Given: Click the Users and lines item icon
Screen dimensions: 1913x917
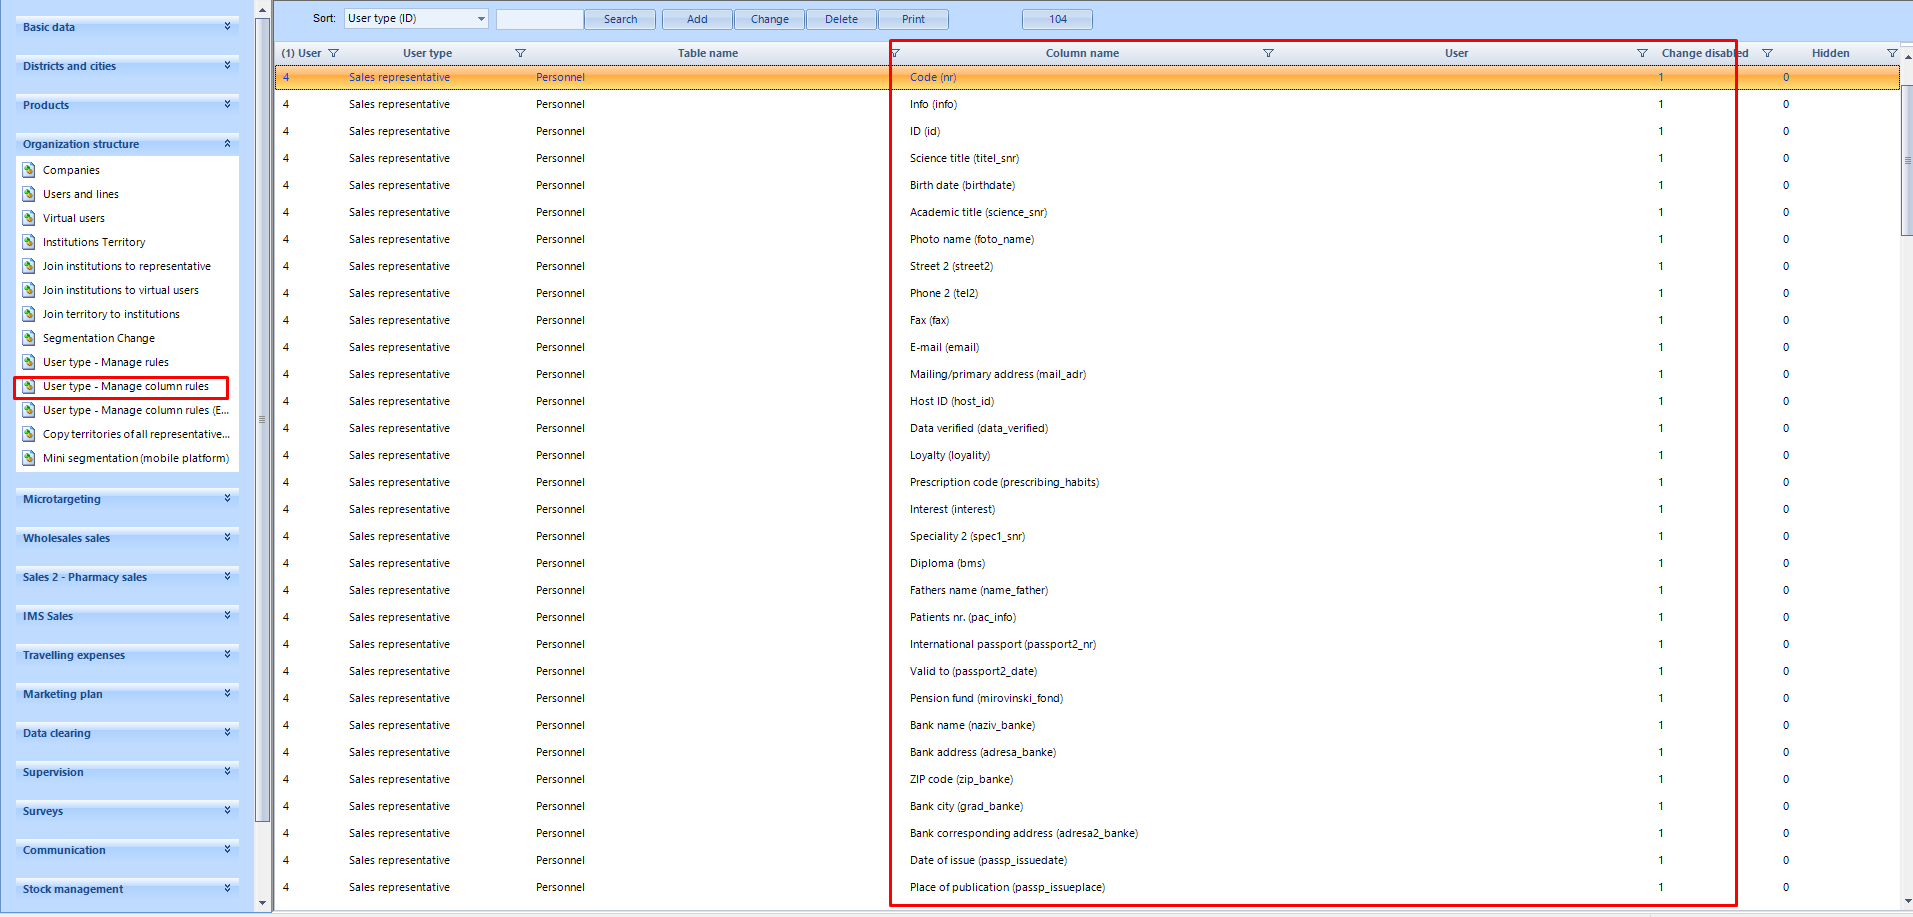Looking at the screenshot, I should (x=29, y=194).
